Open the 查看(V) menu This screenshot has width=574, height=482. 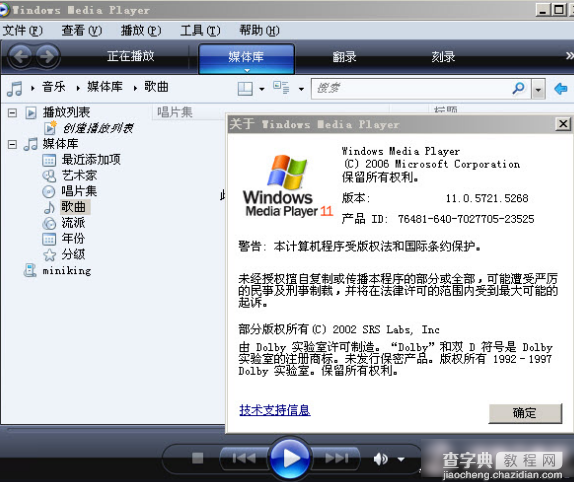point(82,30)
